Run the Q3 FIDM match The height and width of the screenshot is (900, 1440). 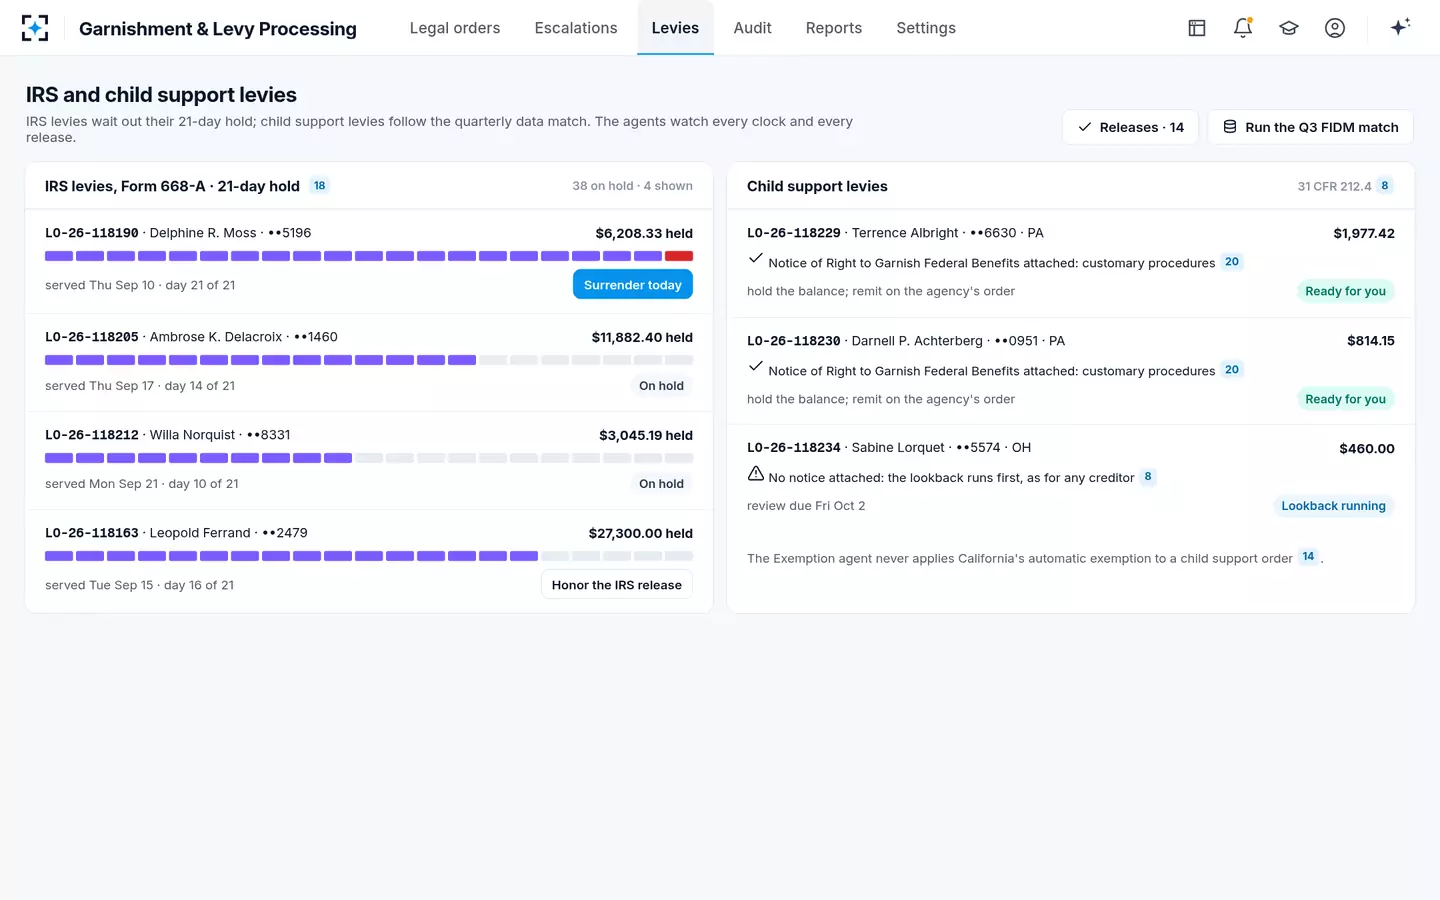click(x=1310, y=127)
